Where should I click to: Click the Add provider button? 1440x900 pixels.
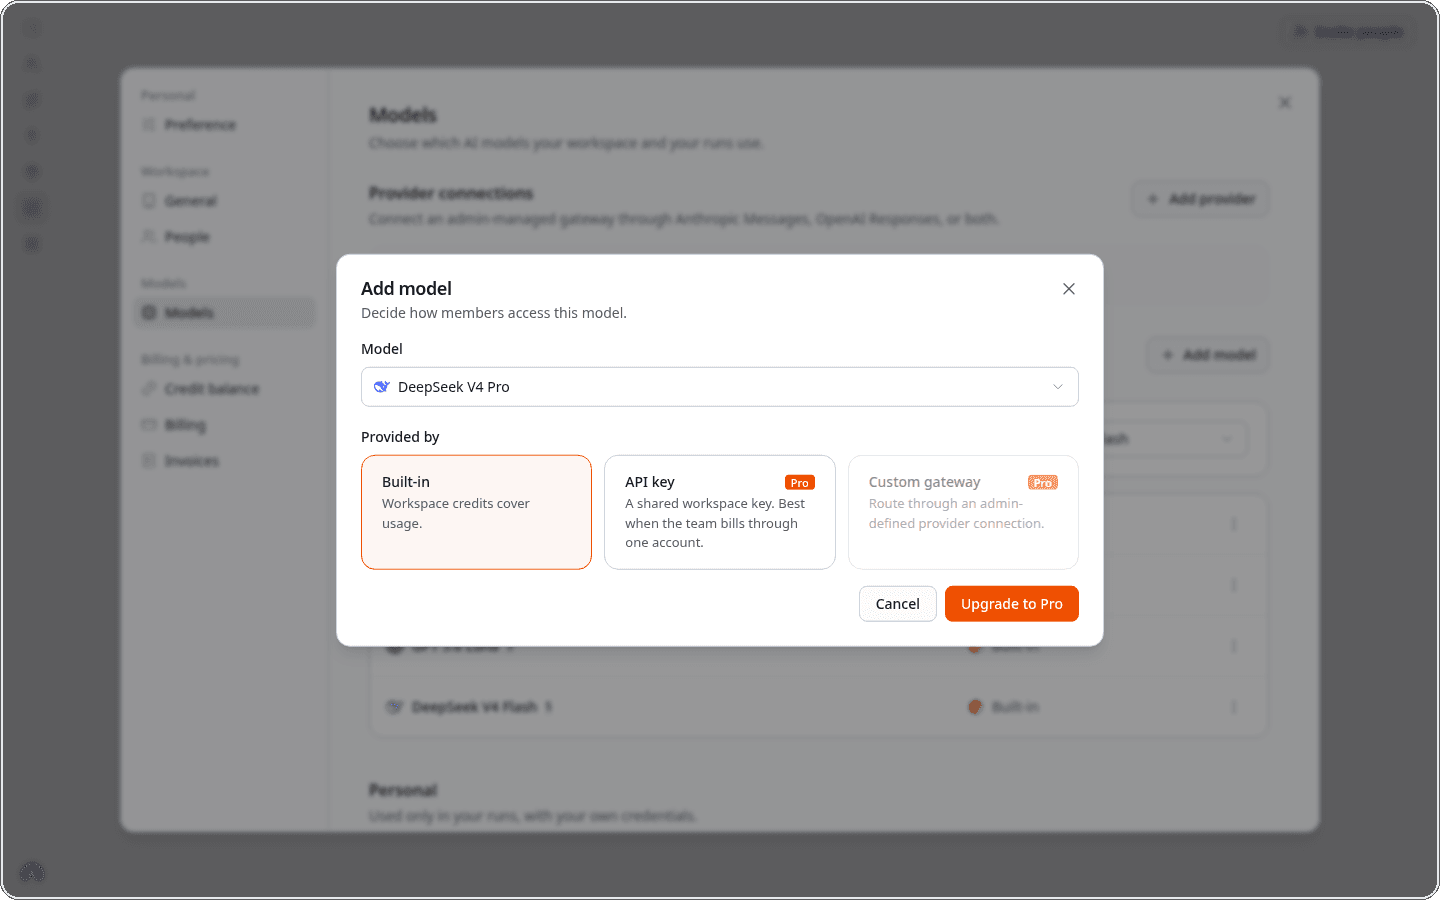[x=1201, y=199]
